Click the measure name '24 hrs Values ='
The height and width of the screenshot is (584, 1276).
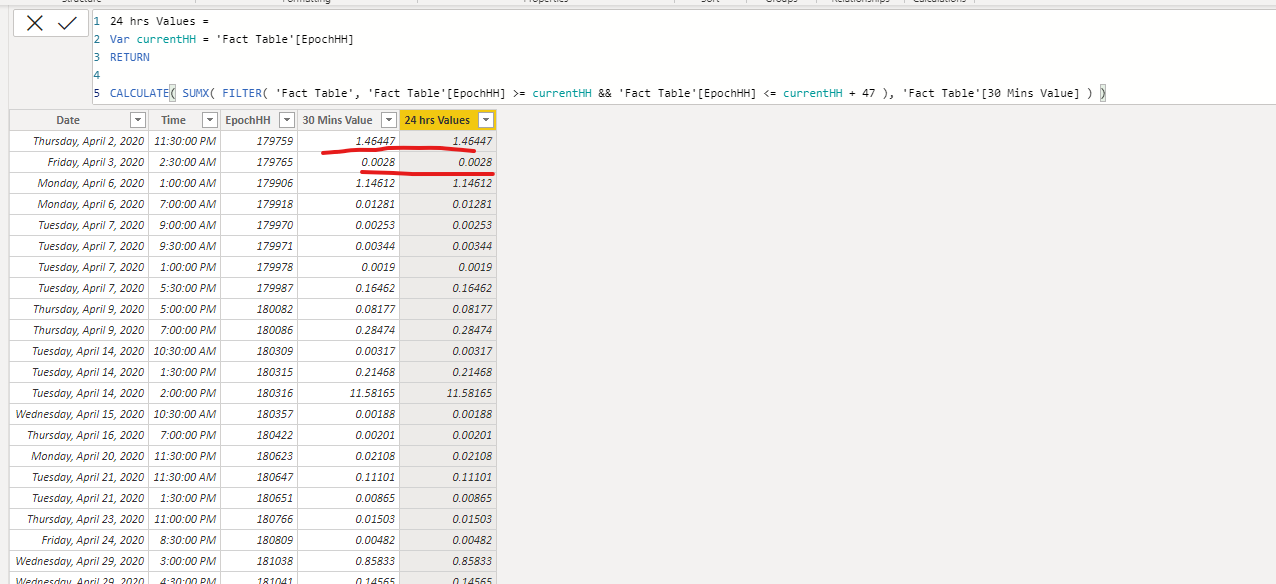point(159,21)
